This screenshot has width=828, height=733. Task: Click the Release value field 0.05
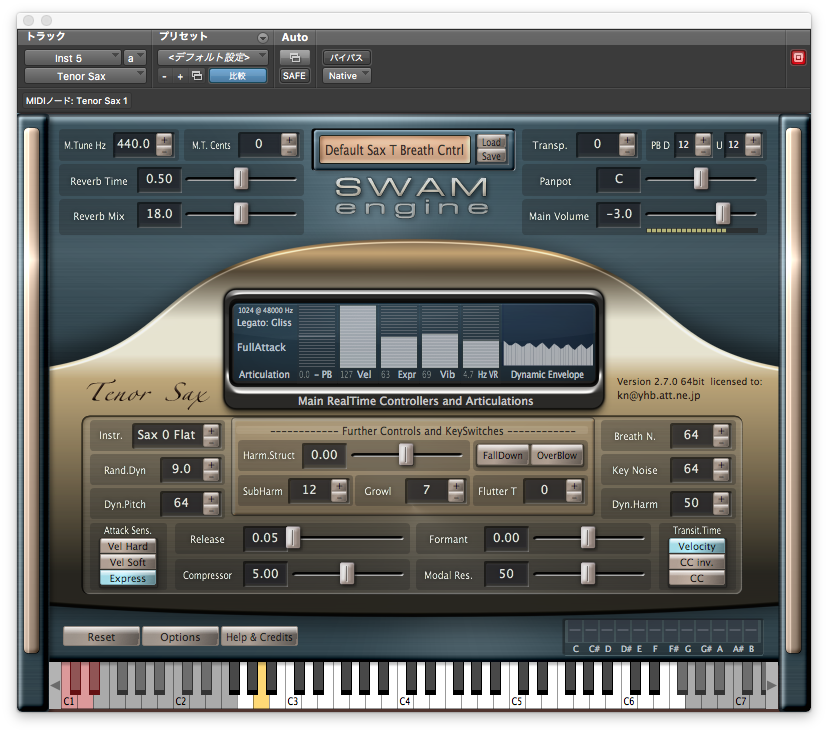point(265,538)
